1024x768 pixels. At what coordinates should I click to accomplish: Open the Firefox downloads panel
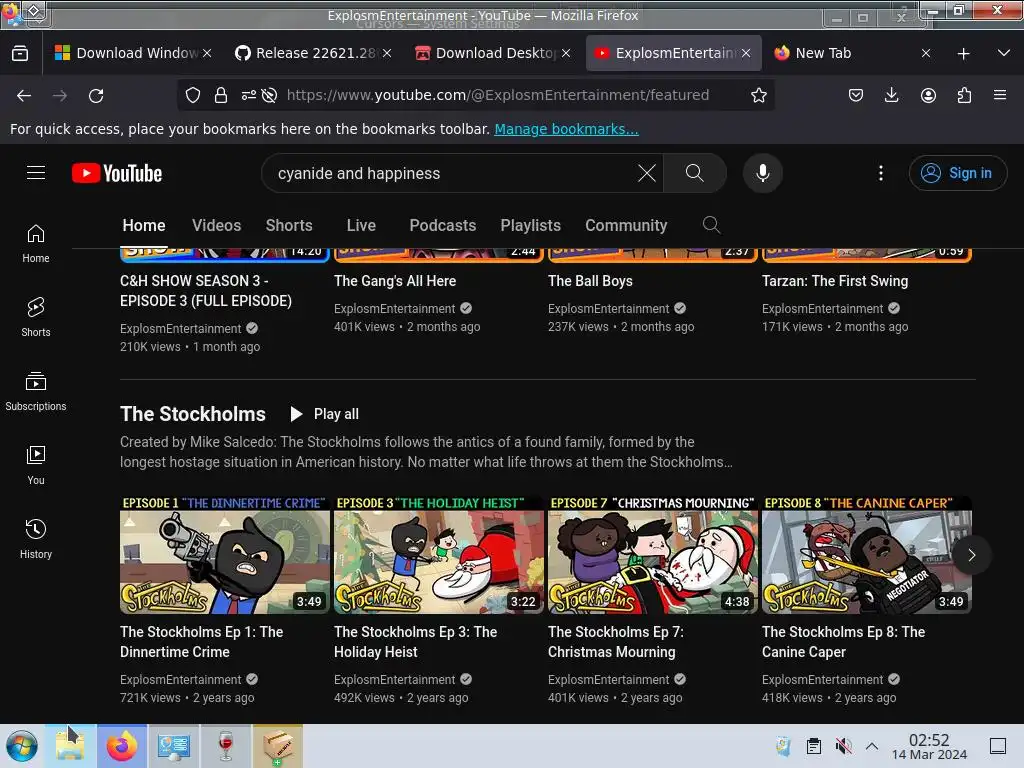891,95
